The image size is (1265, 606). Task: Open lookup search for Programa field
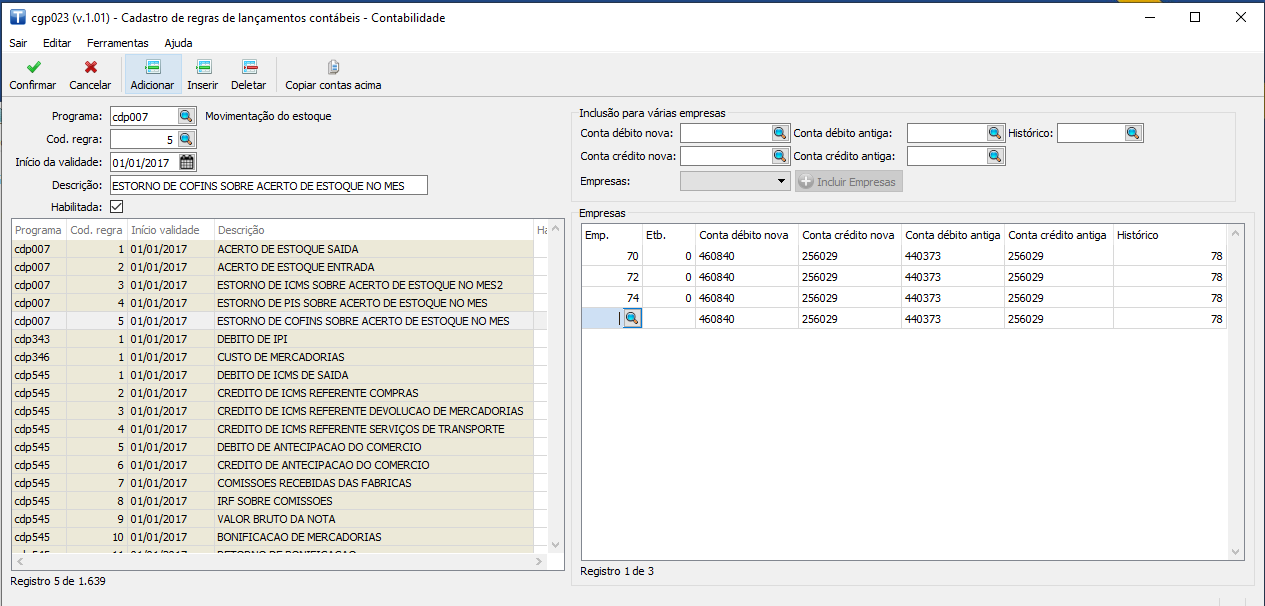[187, 116]
